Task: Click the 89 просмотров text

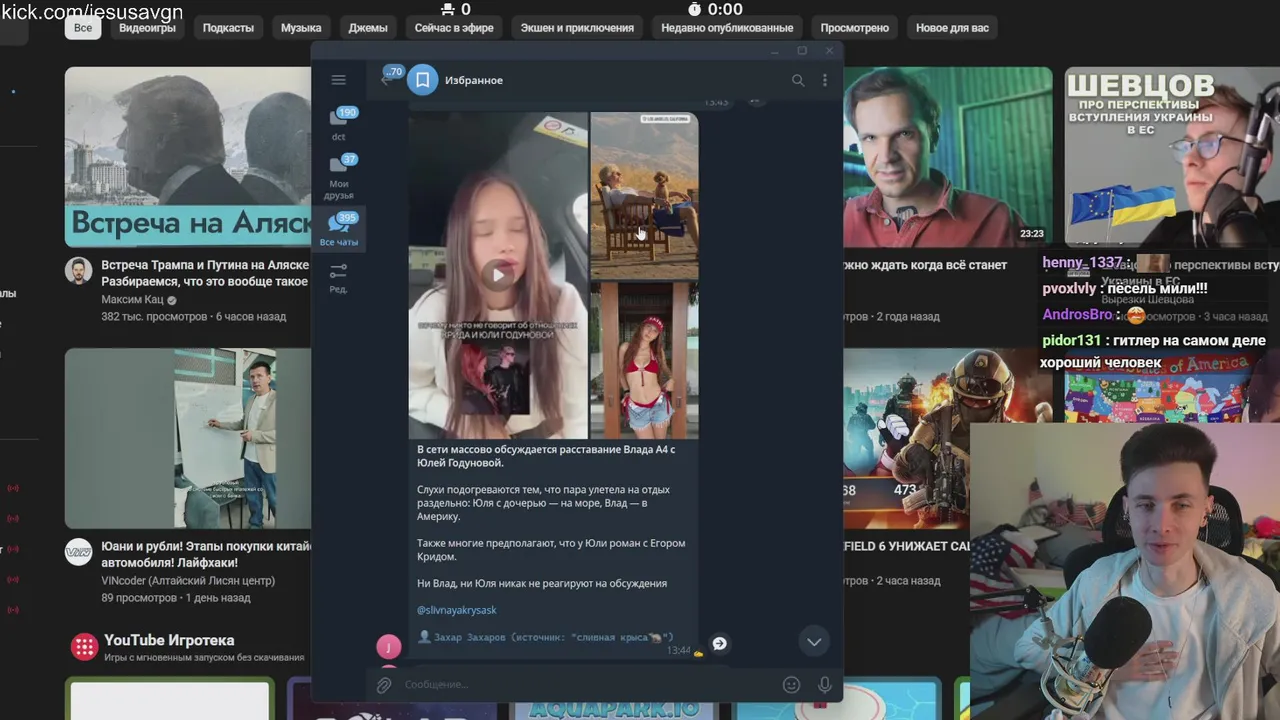Action: 139,598
